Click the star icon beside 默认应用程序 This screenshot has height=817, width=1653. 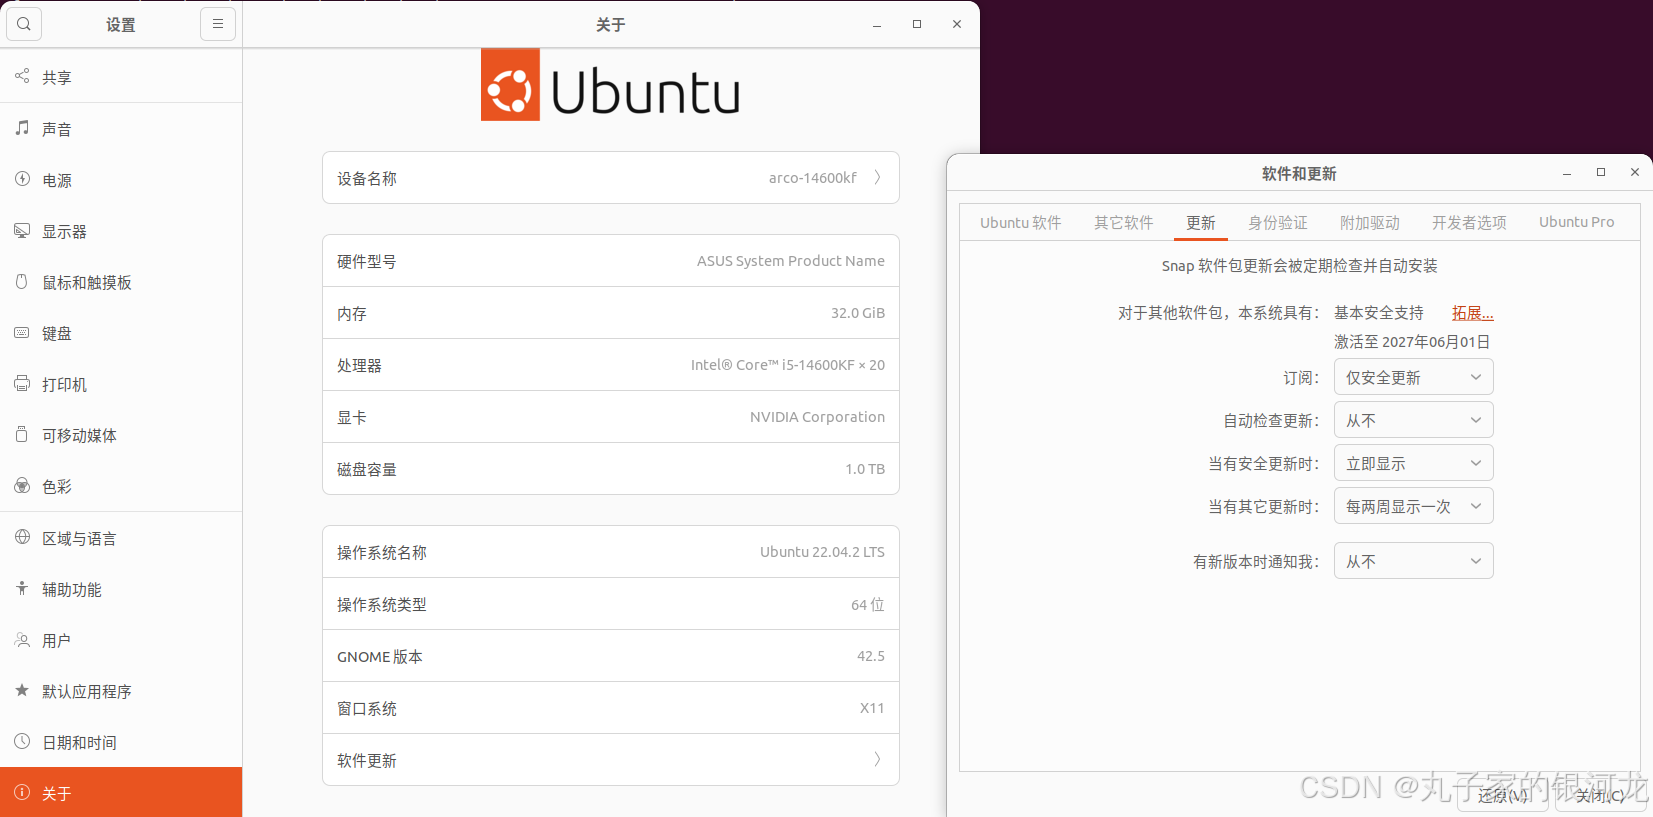22,690
